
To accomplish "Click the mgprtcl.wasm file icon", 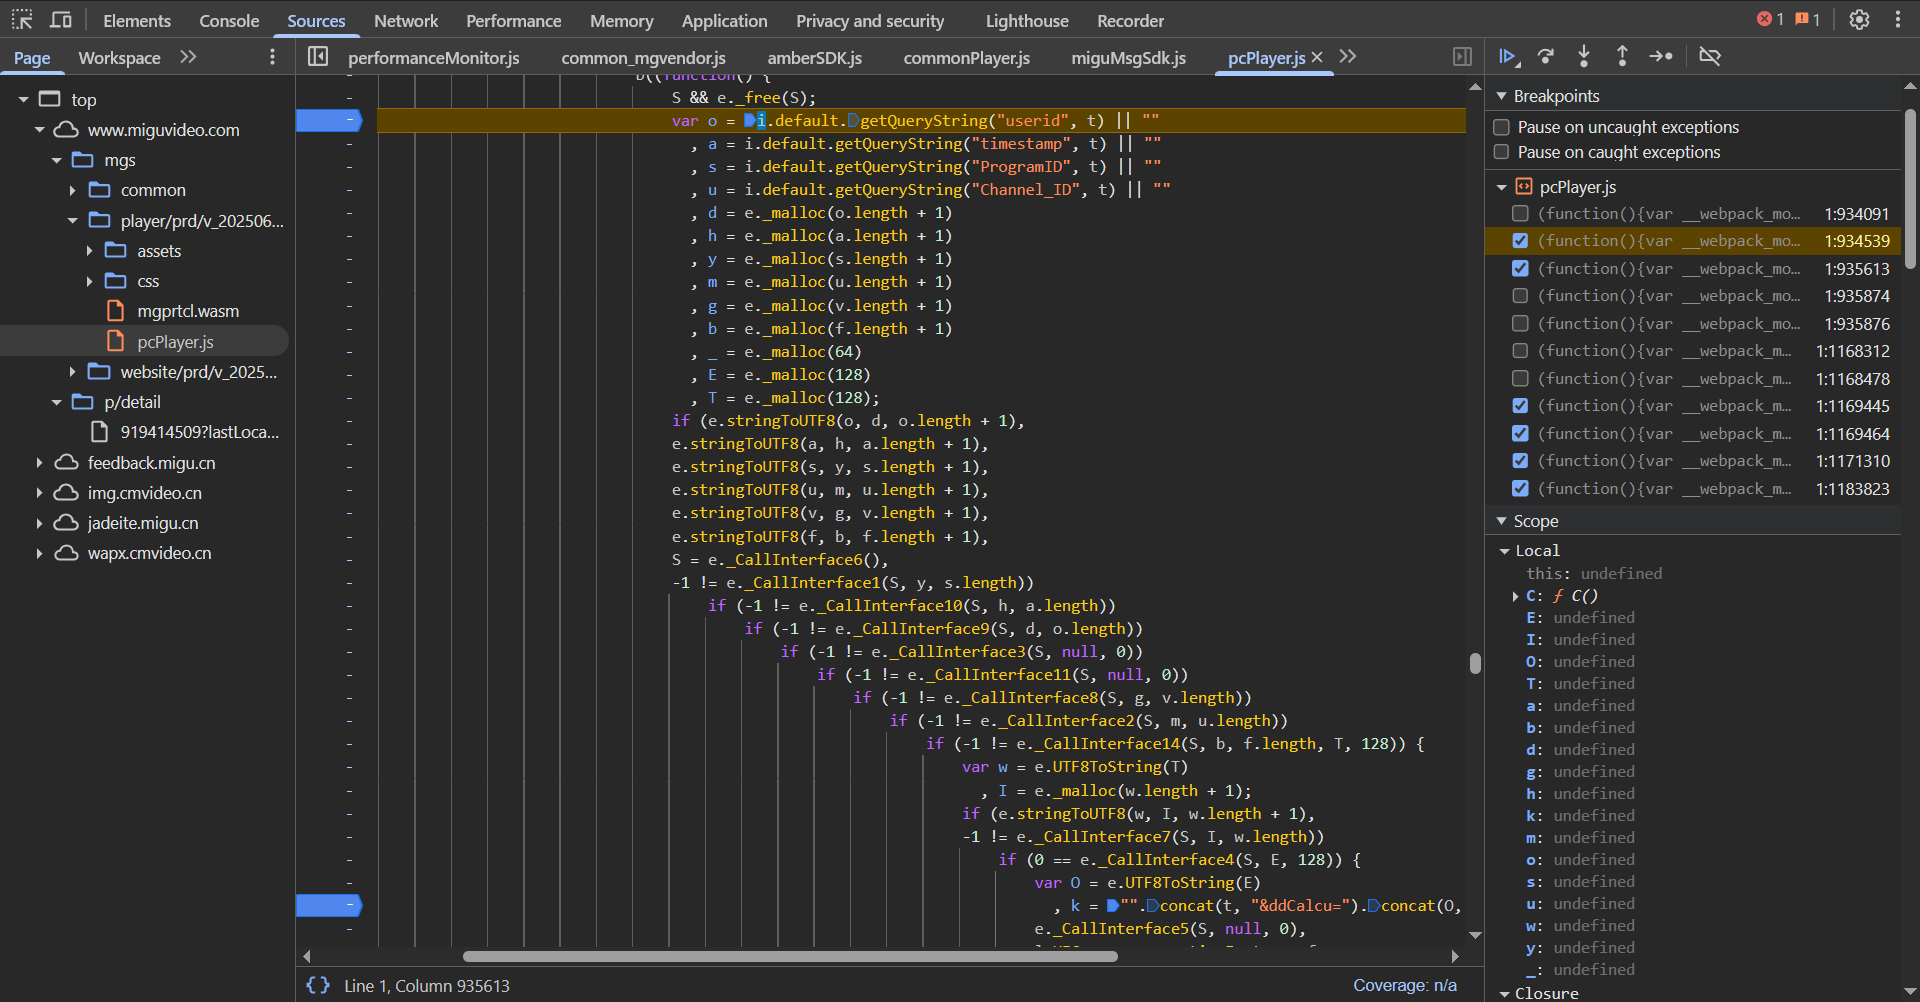I will pos(116,311).
